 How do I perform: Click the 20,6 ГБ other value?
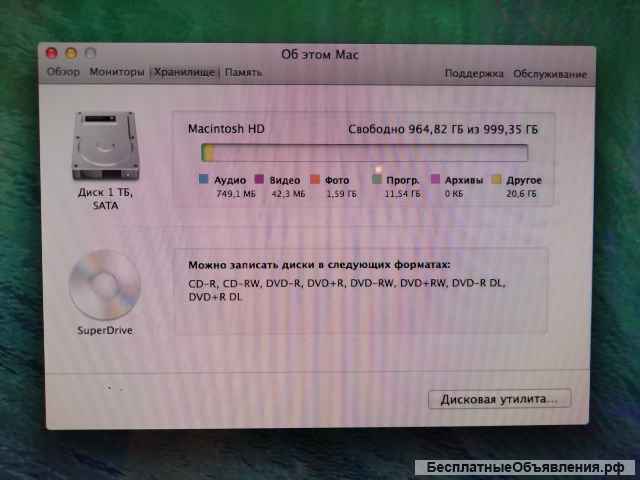coord(521,194)
